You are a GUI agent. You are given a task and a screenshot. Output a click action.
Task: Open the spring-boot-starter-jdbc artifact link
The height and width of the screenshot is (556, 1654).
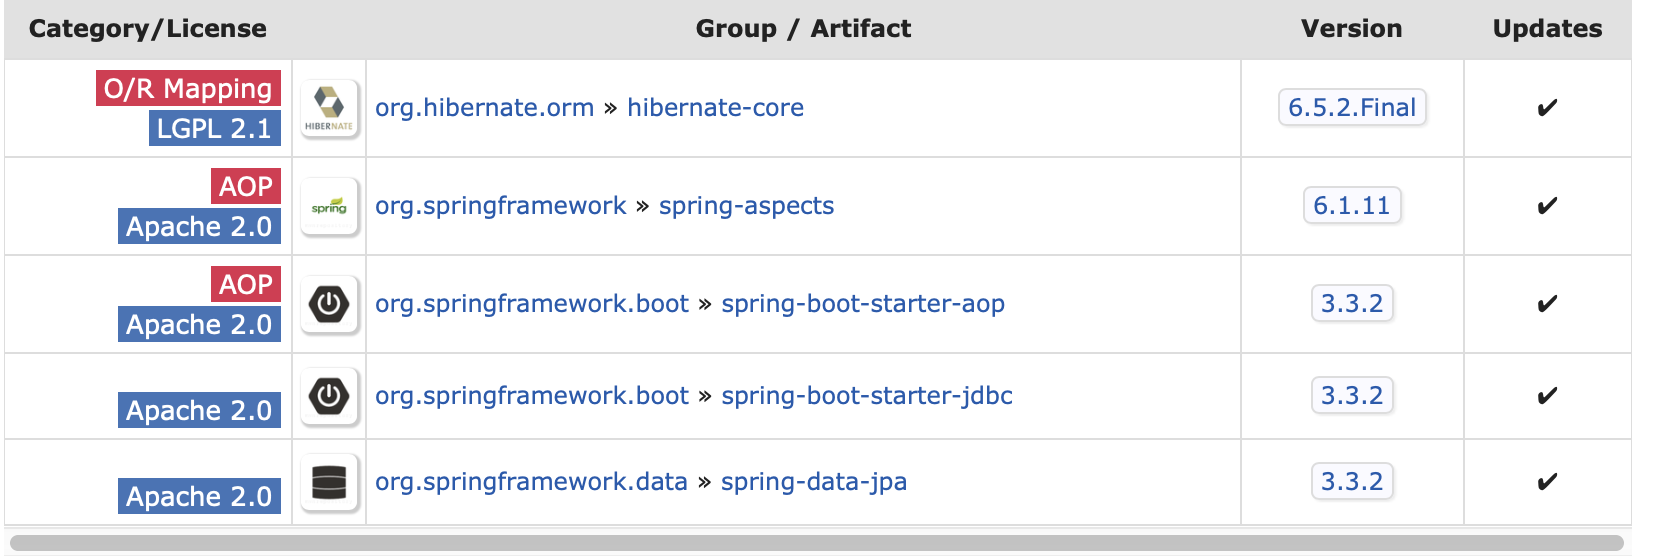[867, 396]
